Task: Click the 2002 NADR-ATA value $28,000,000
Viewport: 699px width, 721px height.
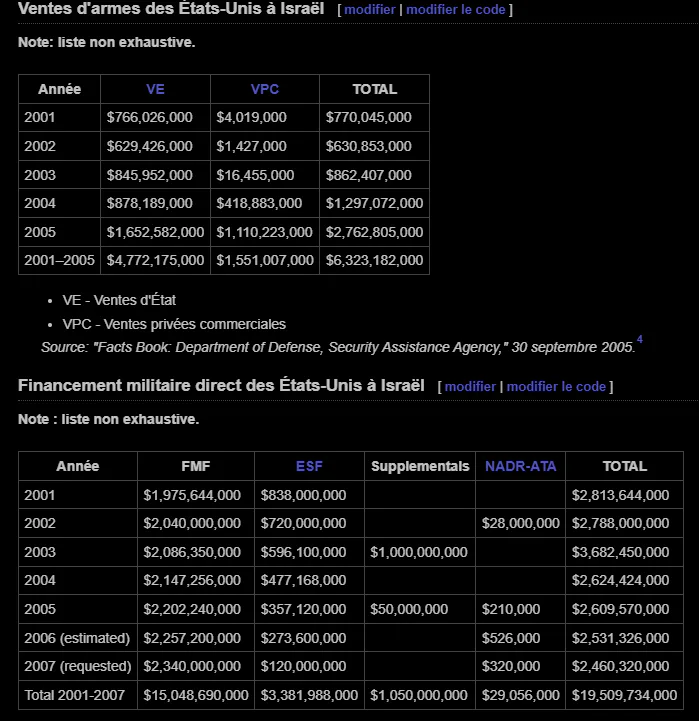Action: click(521, 523)
